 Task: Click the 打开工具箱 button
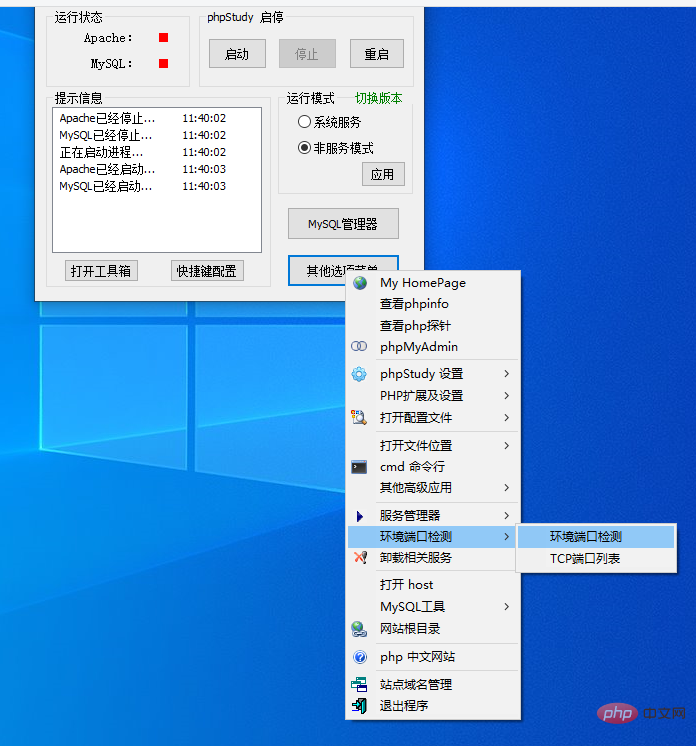pos(101,271)
